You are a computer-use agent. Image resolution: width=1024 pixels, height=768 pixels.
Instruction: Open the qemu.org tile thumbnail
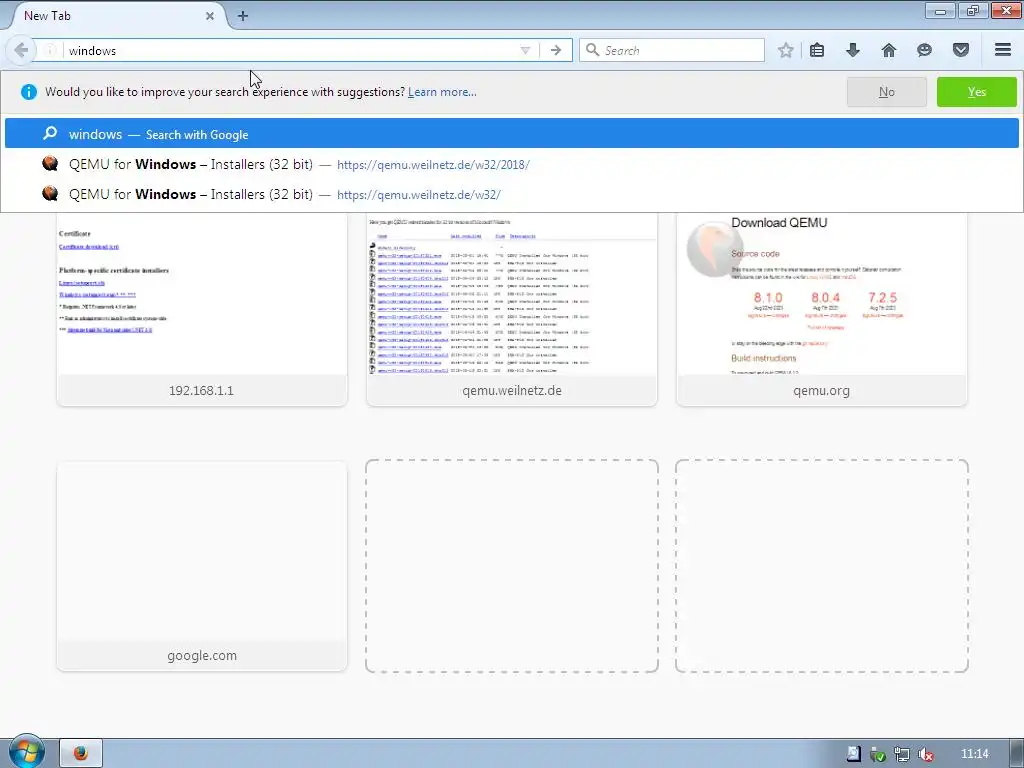(822, 294)
